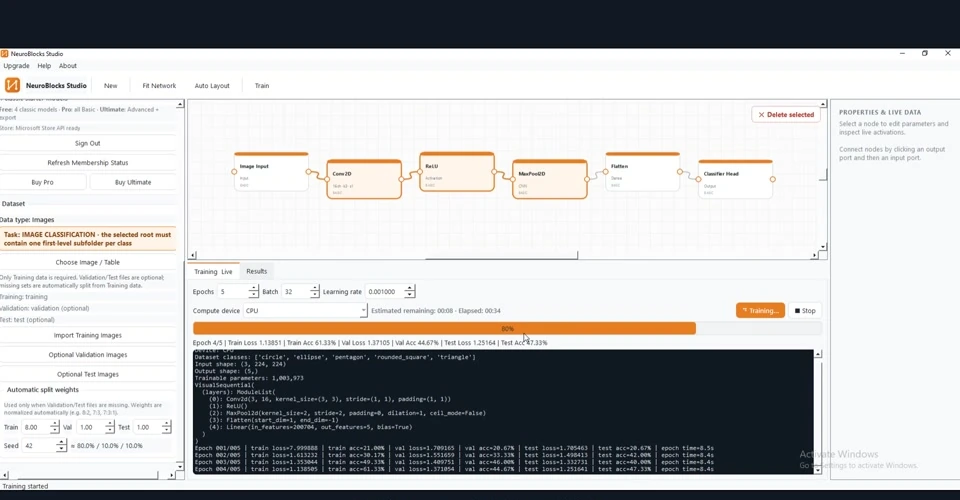Select the Classifier Head node

[735, 179]
